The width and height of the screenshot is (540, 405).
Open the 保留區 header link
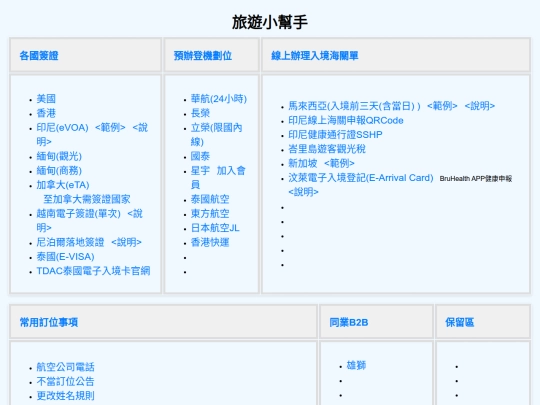tap(459, 322)
